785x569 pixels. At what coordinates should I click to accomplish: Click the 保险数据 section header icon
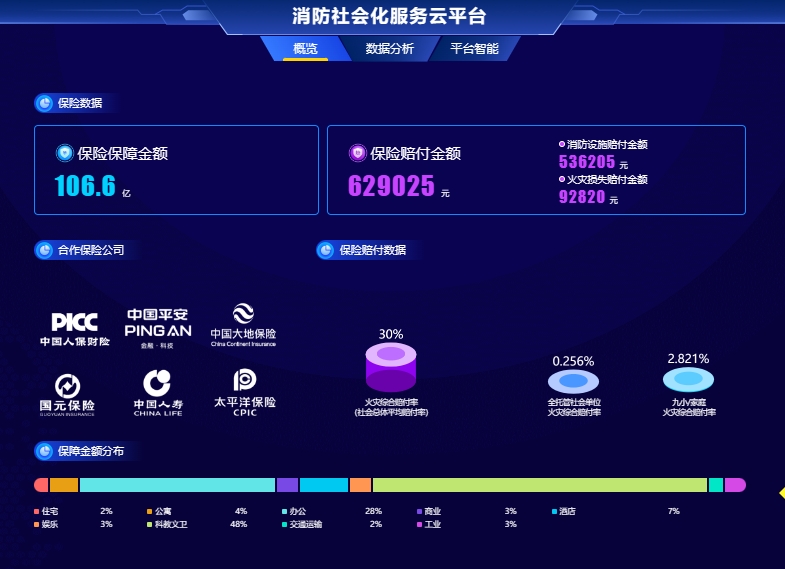point(44,103)
